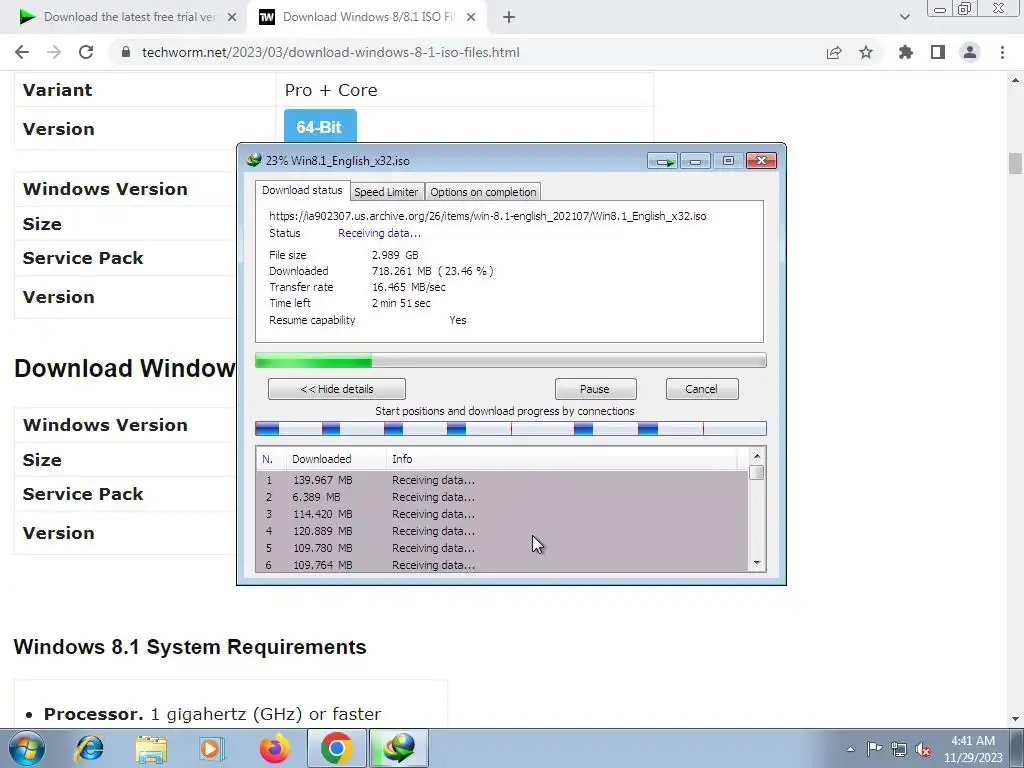Click the 16.465 MB/sec transfer rate value

click(409, 287)
